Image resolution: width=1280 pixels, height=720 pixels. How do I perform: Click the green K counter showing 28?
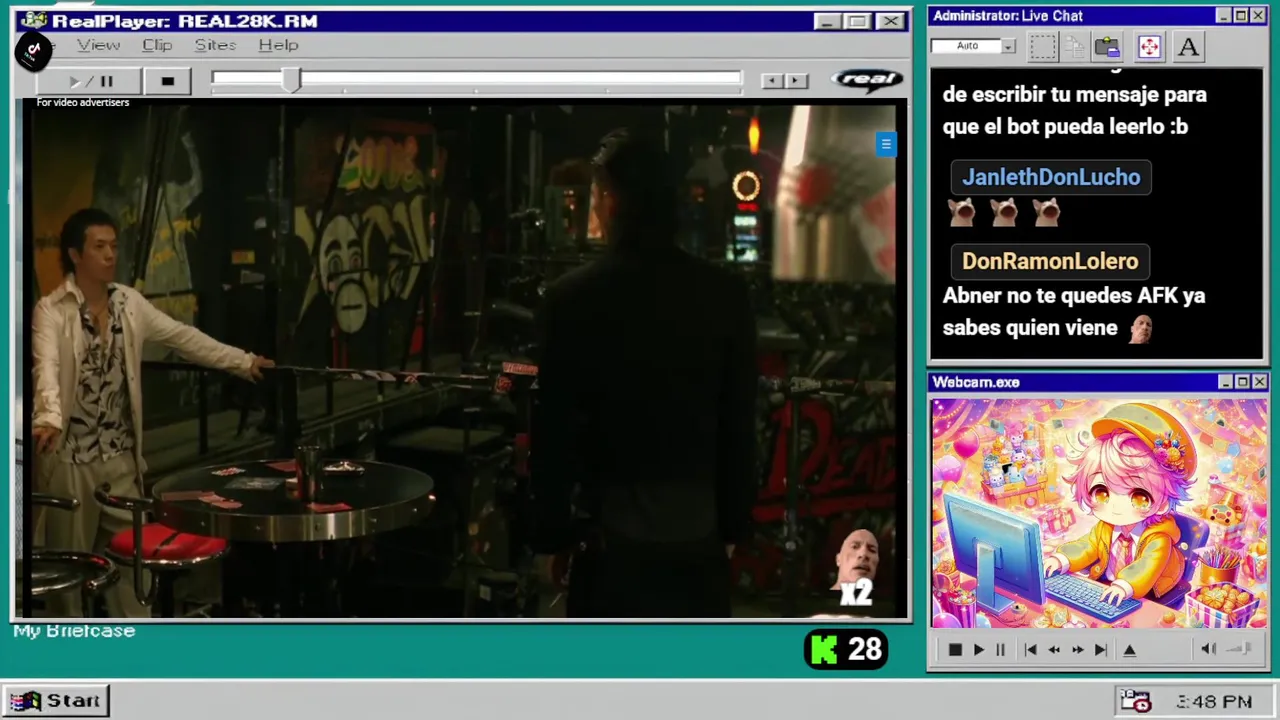click(x=846, y=650)
